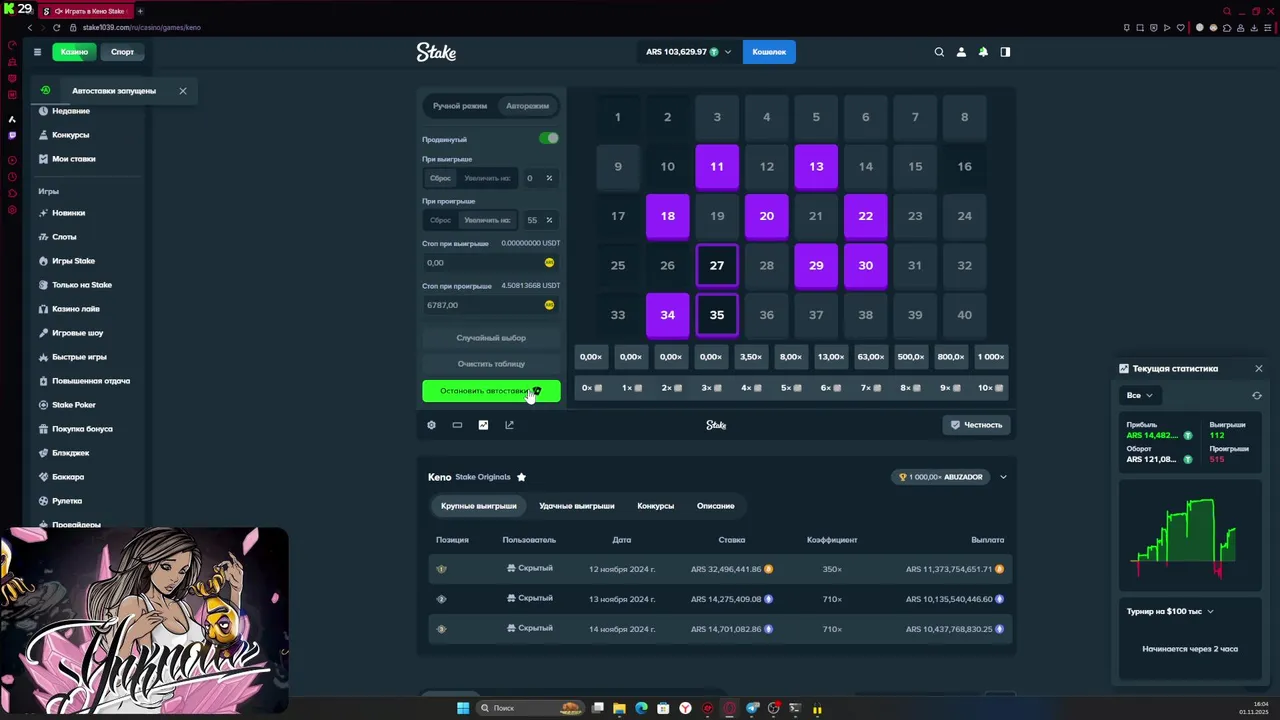Collapse the sidebar with hamburger icon

(x=37, y=52)
